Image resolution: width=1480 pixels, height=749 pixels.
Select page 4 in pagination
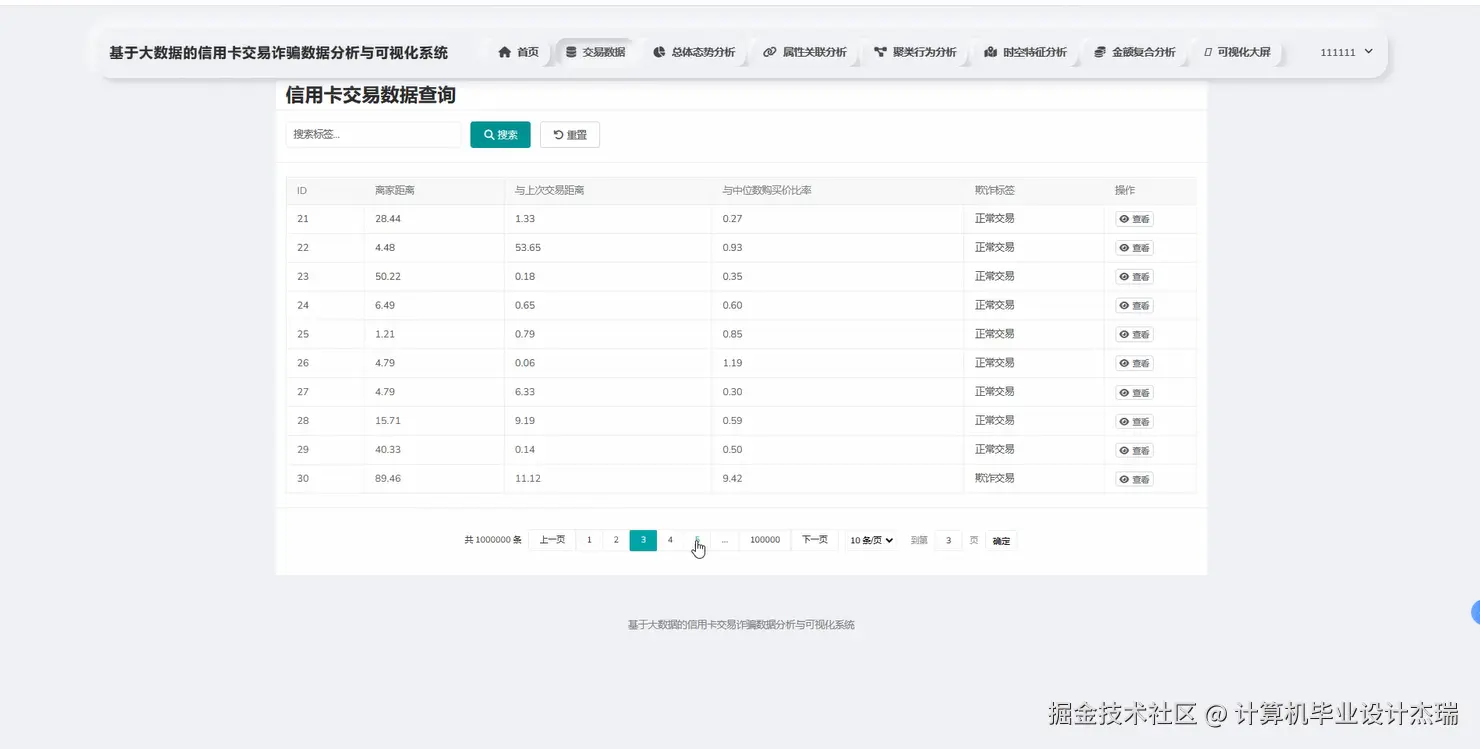coord(670,540)
